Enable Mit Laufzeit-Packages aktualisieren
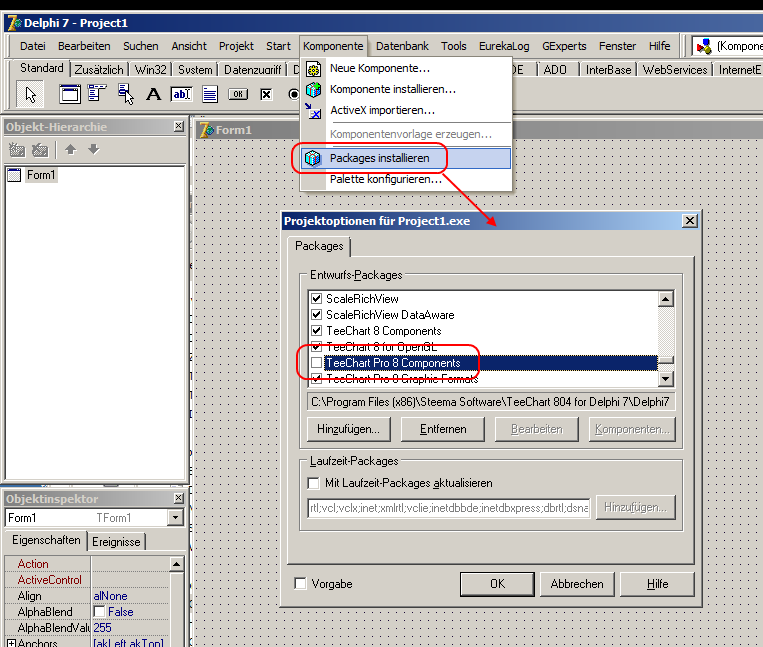The image size is (763, 647). click(314, 483)
